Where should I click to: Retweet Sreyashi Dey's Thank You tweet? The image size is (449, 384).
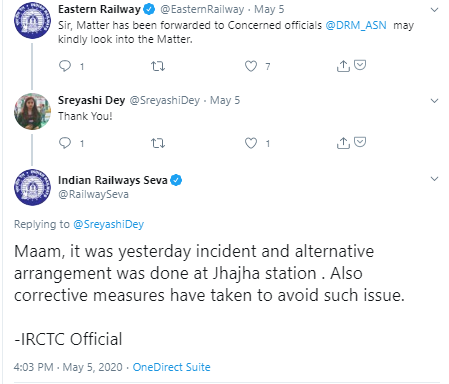(158, 143)
